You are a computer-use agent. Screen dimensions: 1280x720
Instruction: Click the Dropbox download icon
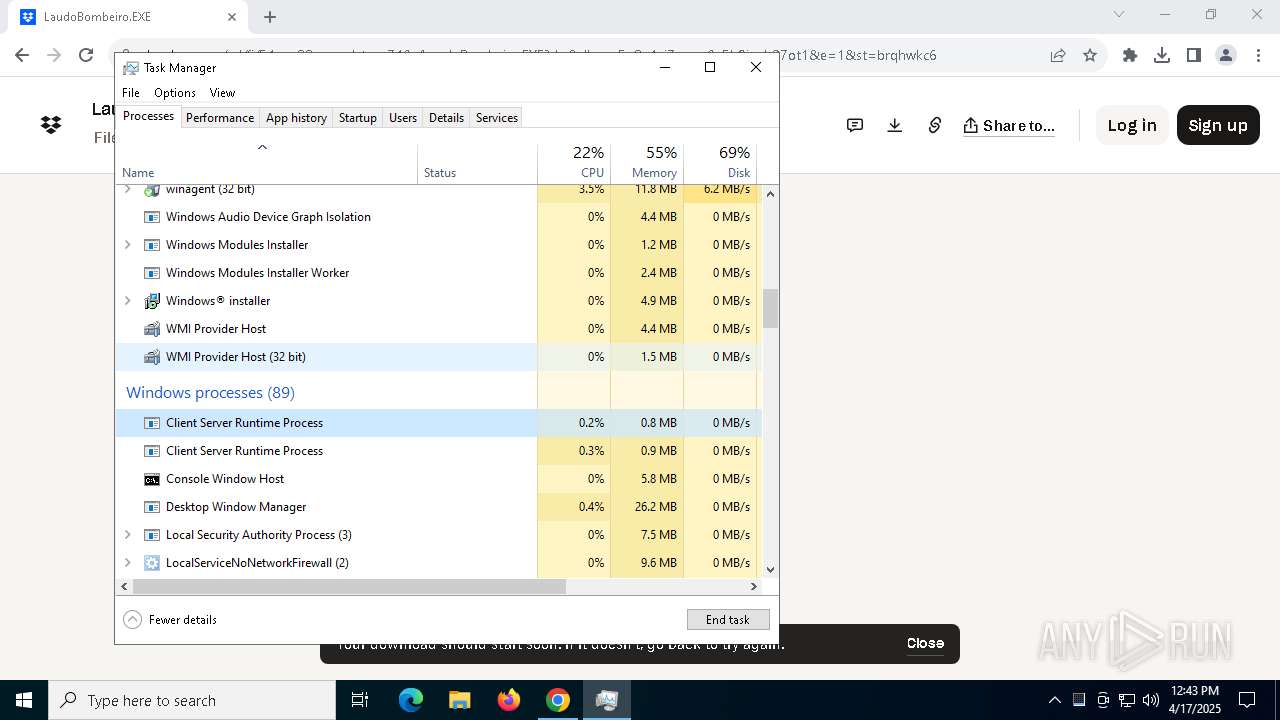coord(895,125)
